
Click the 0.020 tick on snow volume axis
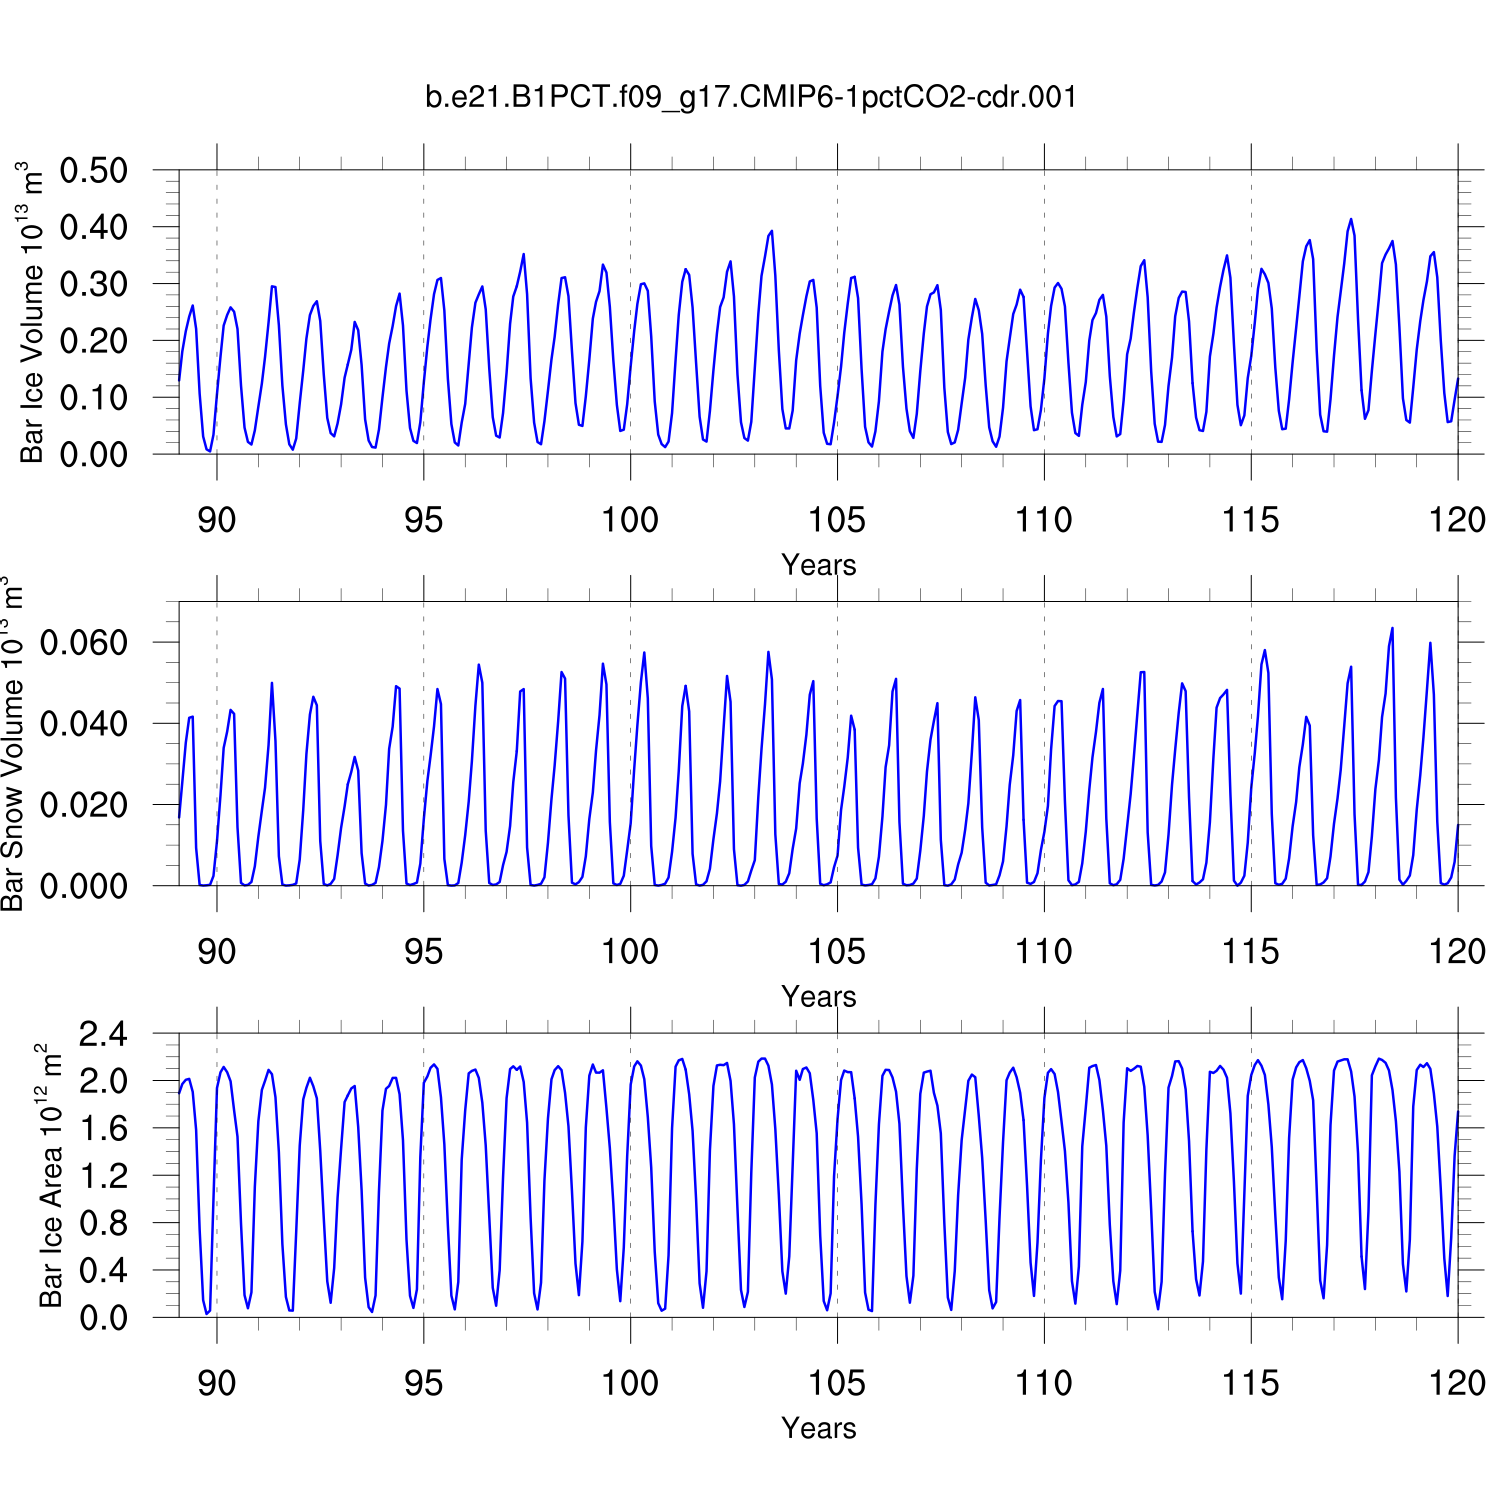coord(84,805)
